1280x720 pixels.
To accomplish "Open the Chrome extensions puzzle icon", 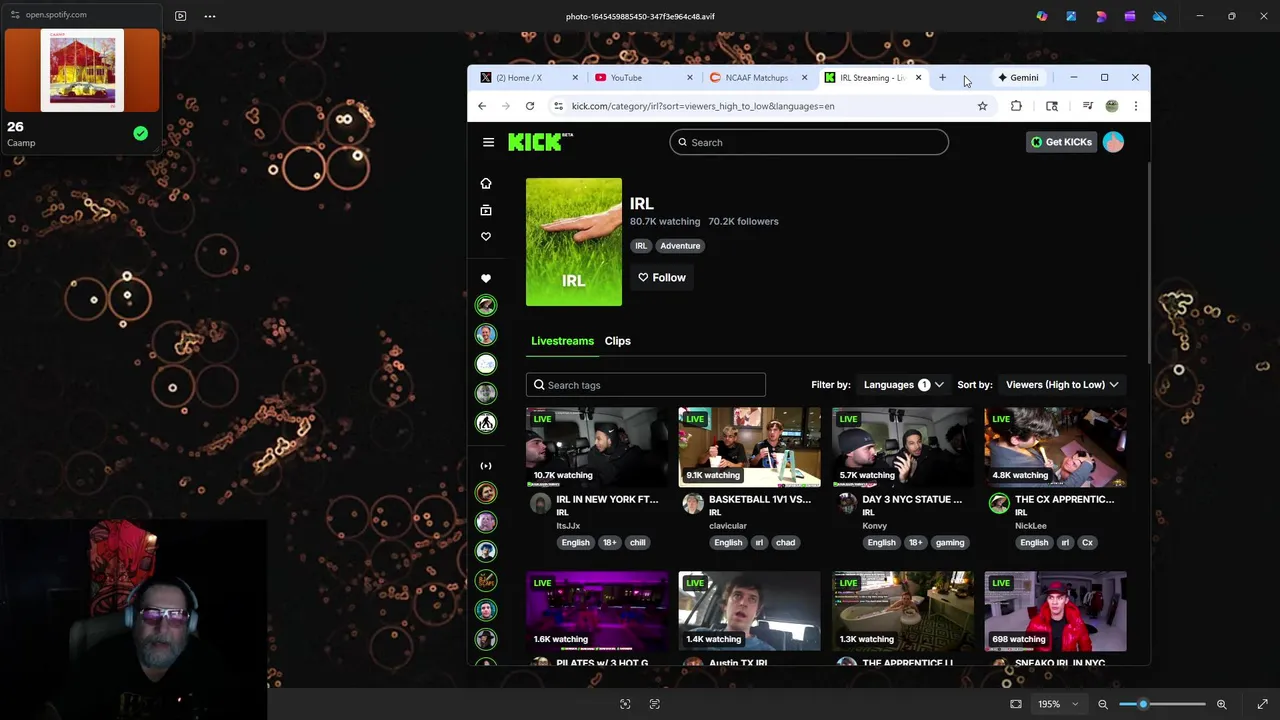I will click(1016, 106).
